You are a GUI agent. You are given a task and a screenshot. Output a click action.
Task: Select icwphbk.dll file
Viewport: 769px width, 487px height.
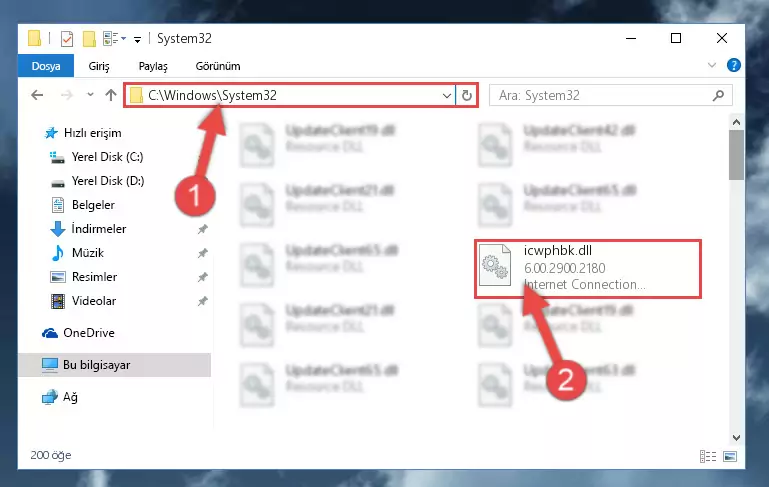588,269
